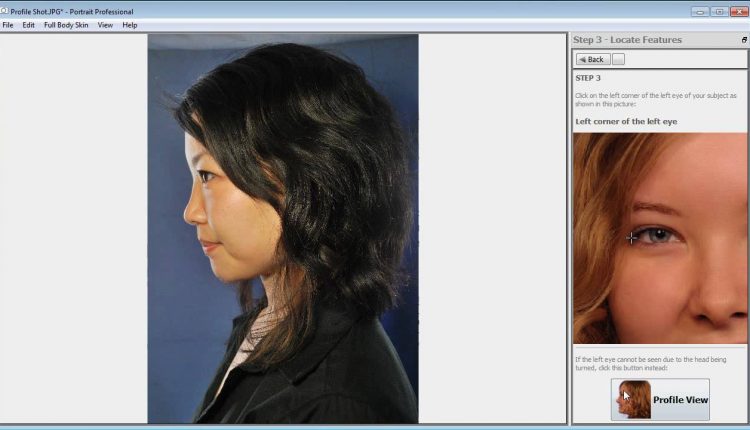
Task: Go back with the Back button
Action: coord(593,59)
